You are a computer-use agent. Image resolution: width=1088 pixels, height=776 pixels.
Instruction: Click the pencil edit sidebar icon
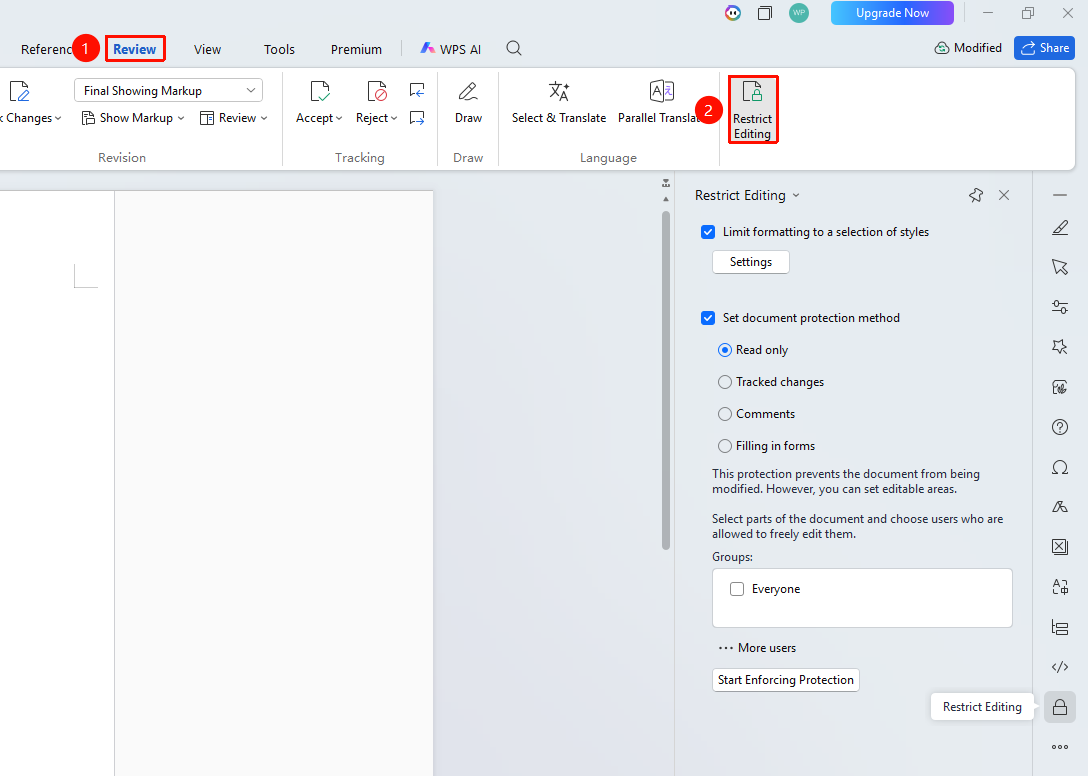coord(1060,227)
